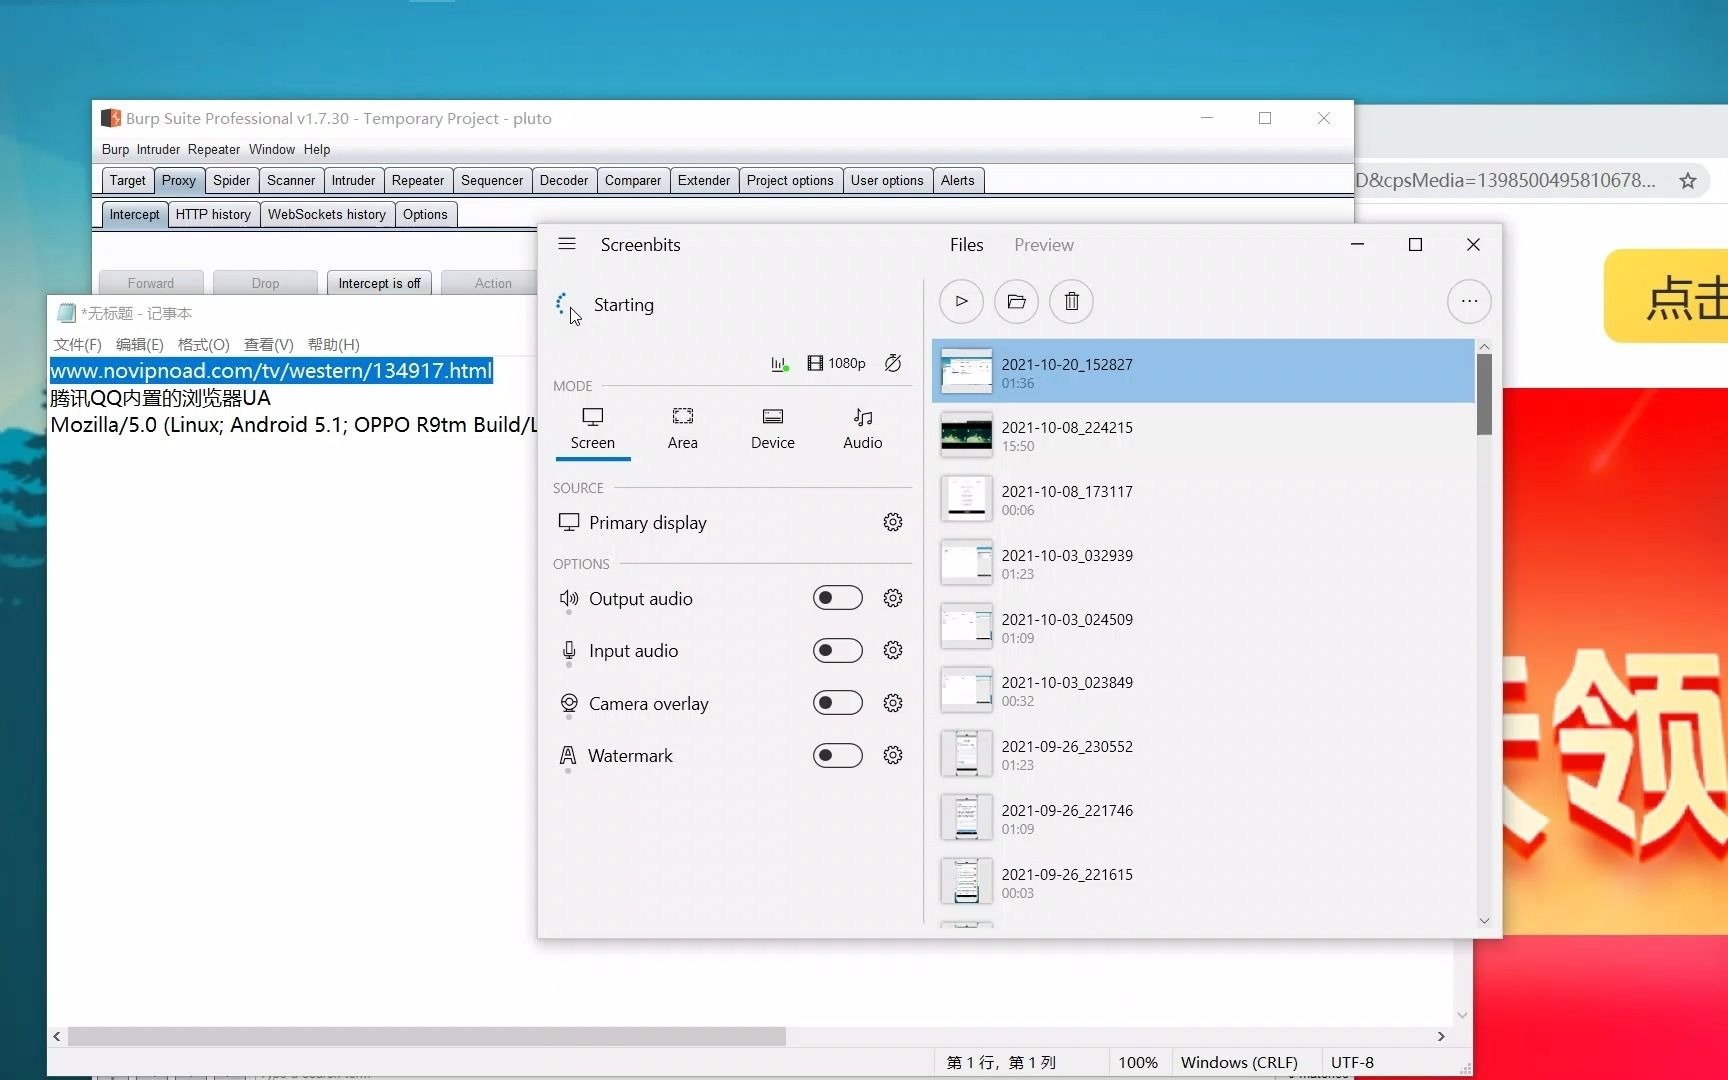The width and height of the screenshot is (1728, 1080).
Task: Open Burp Suite's Project options tab
Action: pos(790,180)
